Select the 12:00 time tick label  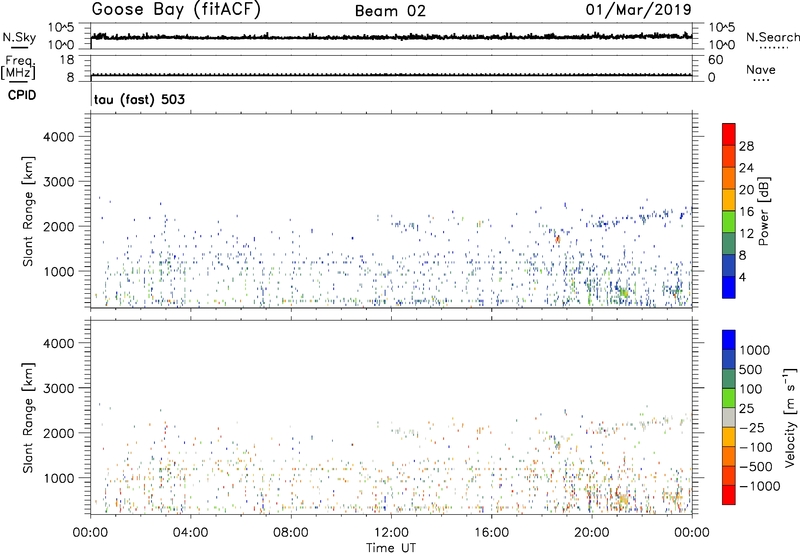tap(391, 533)
